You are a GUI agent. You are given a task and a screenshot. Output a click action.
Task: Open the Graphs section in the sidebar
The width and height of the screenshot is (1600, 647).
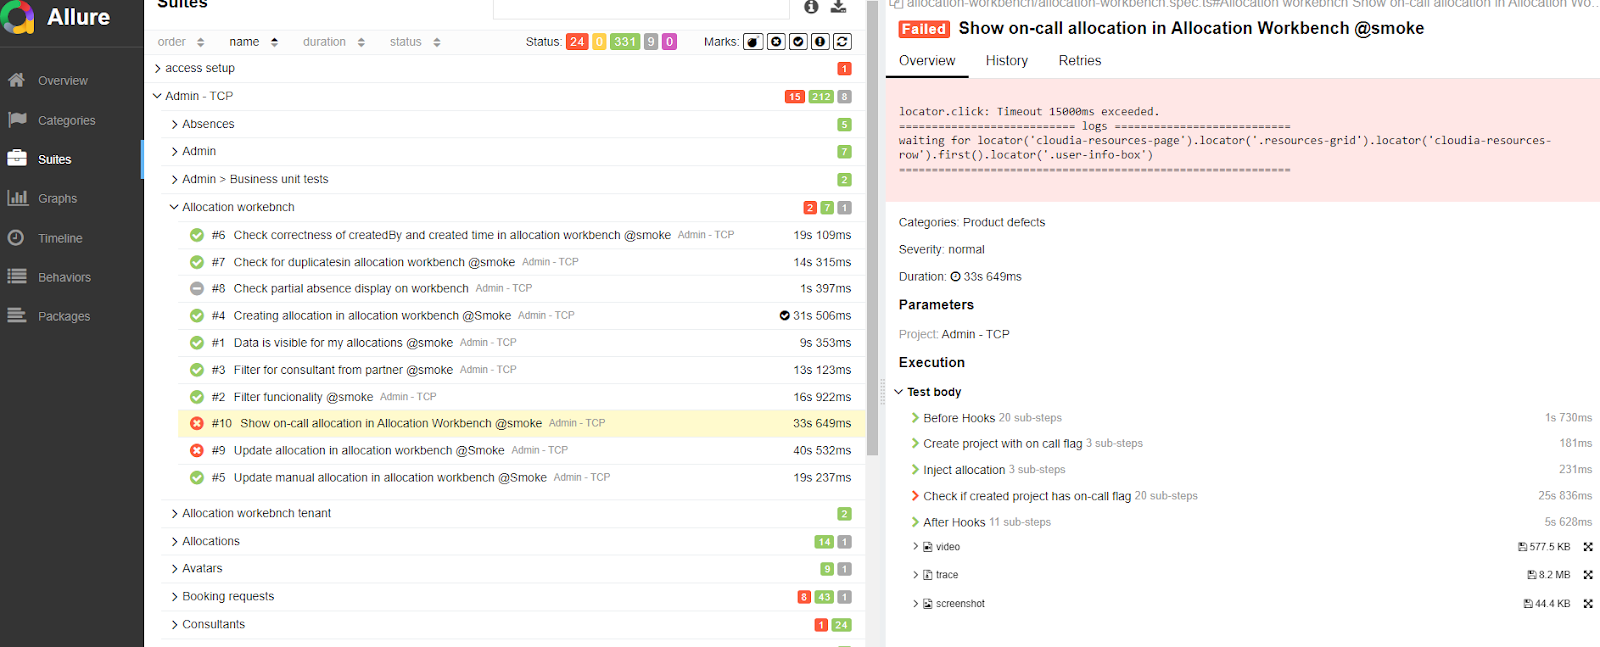pos(57,199)
